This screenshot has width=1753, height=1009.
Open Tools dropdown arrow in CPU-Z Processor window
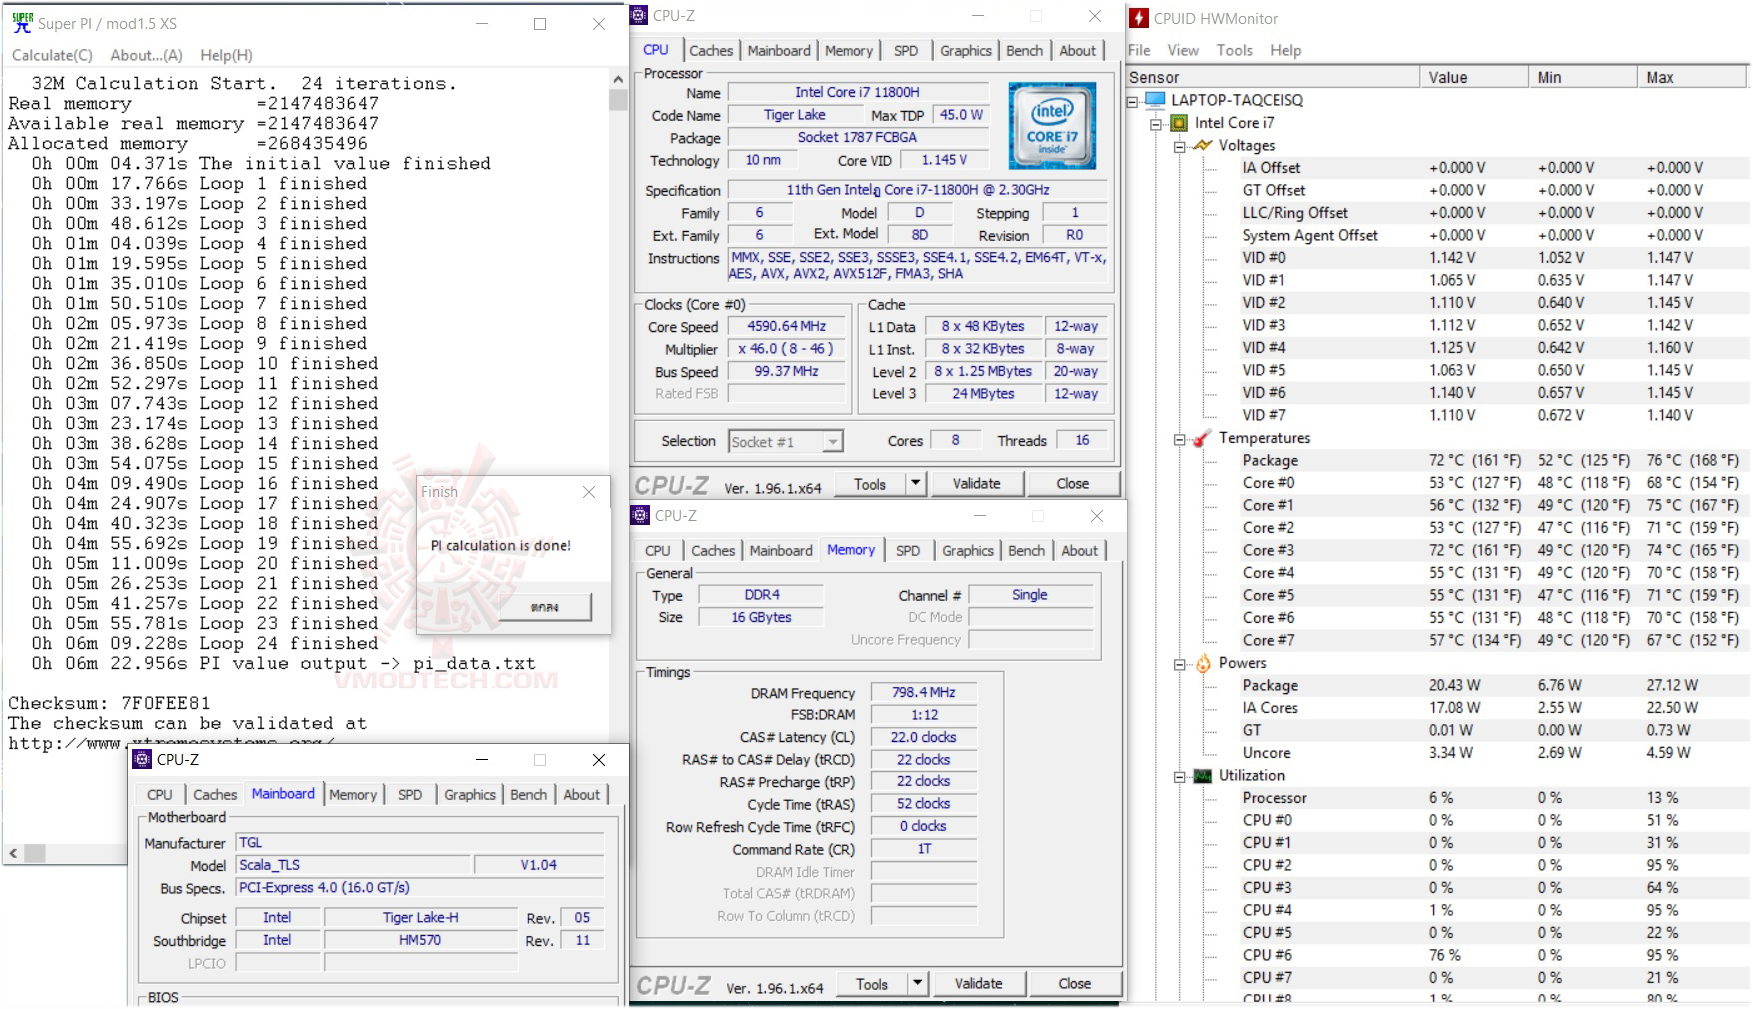pyautogui.click(x=915, y=484)
